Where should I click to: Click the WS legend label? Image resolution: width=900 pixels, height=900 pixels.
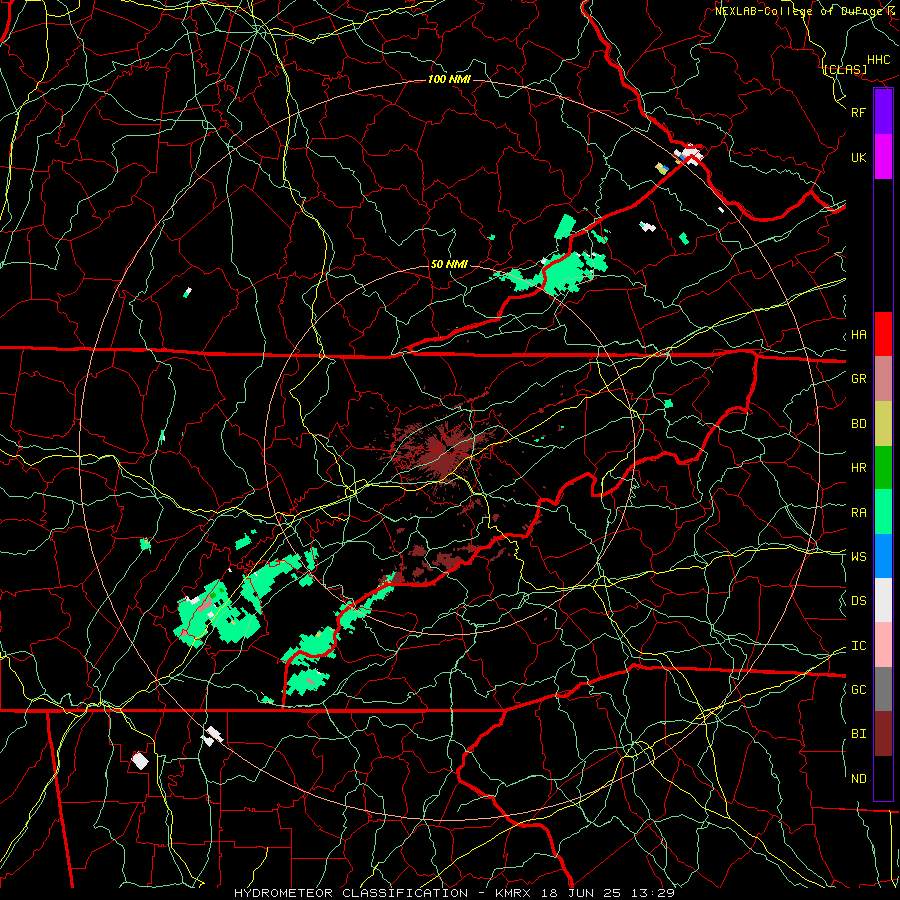(x=858, y=557)
